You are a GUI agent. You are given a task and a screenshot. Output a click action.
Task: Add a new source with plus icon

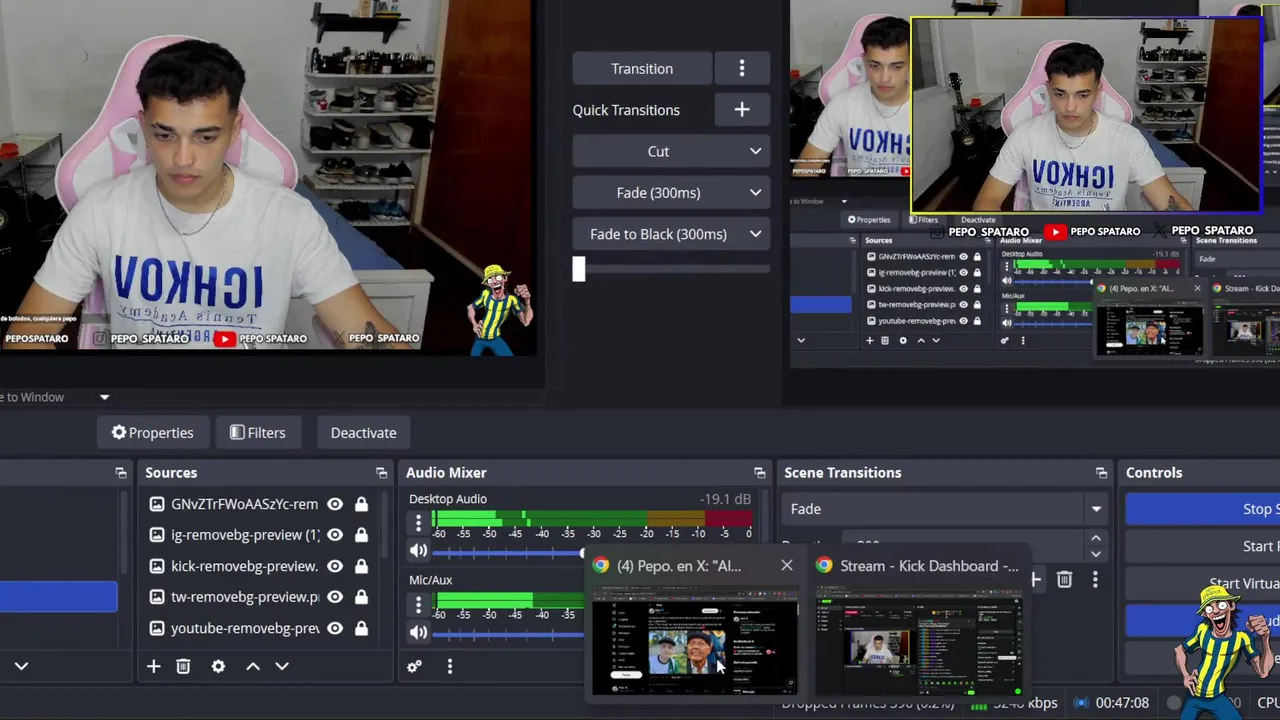click(x=153, y=666)
